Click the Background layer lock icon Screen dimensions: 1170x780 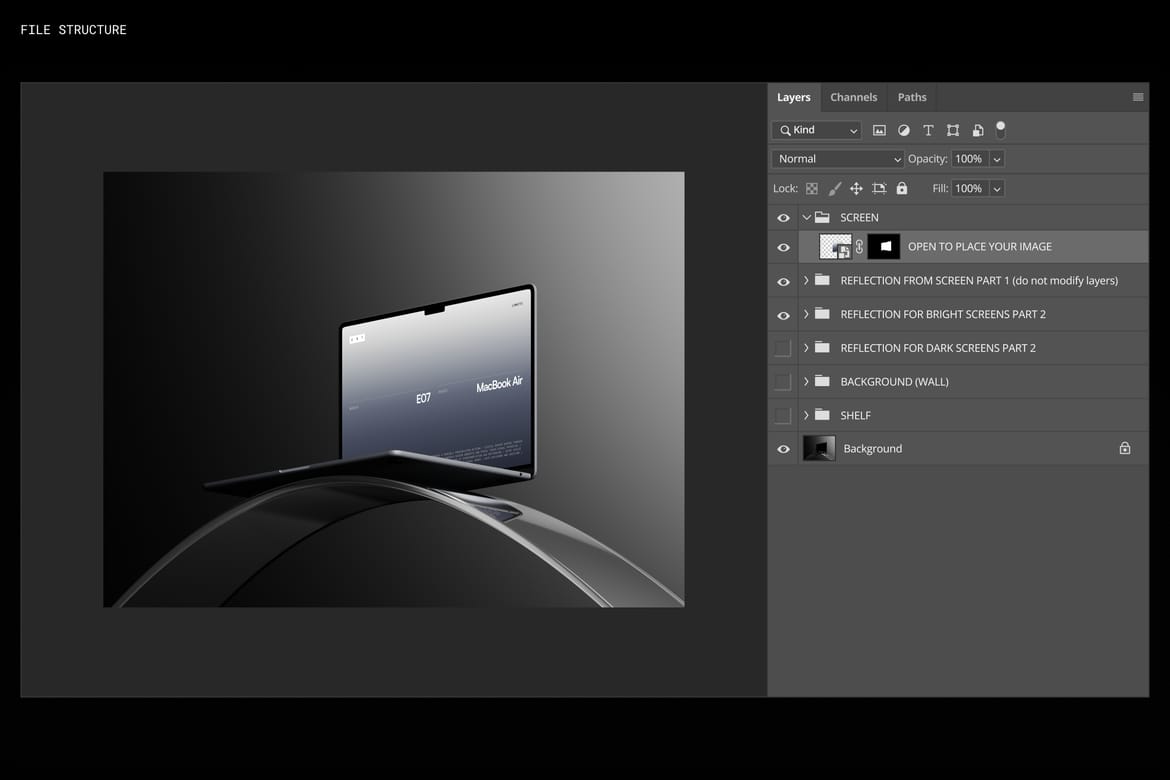click(1124, 448)
